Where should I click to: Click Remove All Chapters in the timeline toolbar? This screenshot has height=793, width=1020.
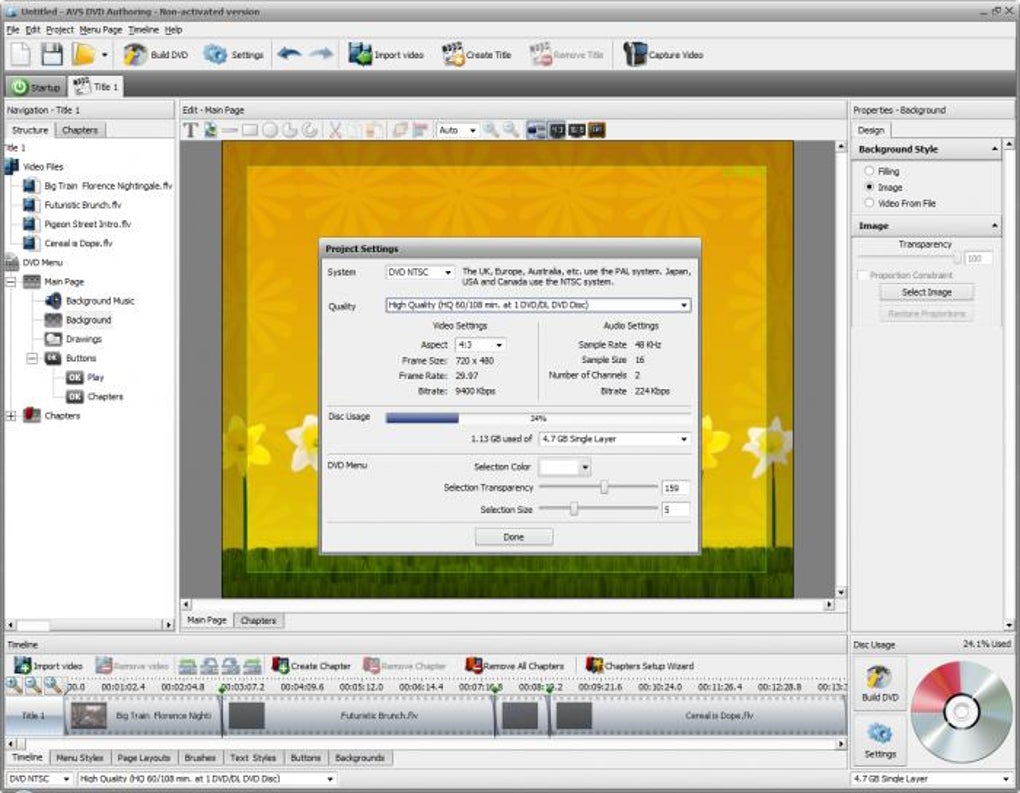[x=515, y=665]
